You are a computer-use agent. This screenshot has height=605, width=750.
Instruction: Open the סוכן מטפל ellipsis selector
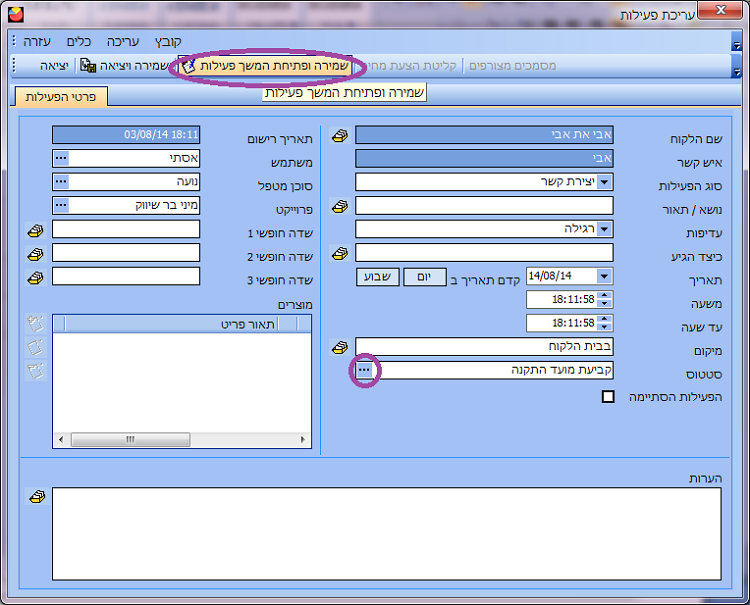pos(61,182)
